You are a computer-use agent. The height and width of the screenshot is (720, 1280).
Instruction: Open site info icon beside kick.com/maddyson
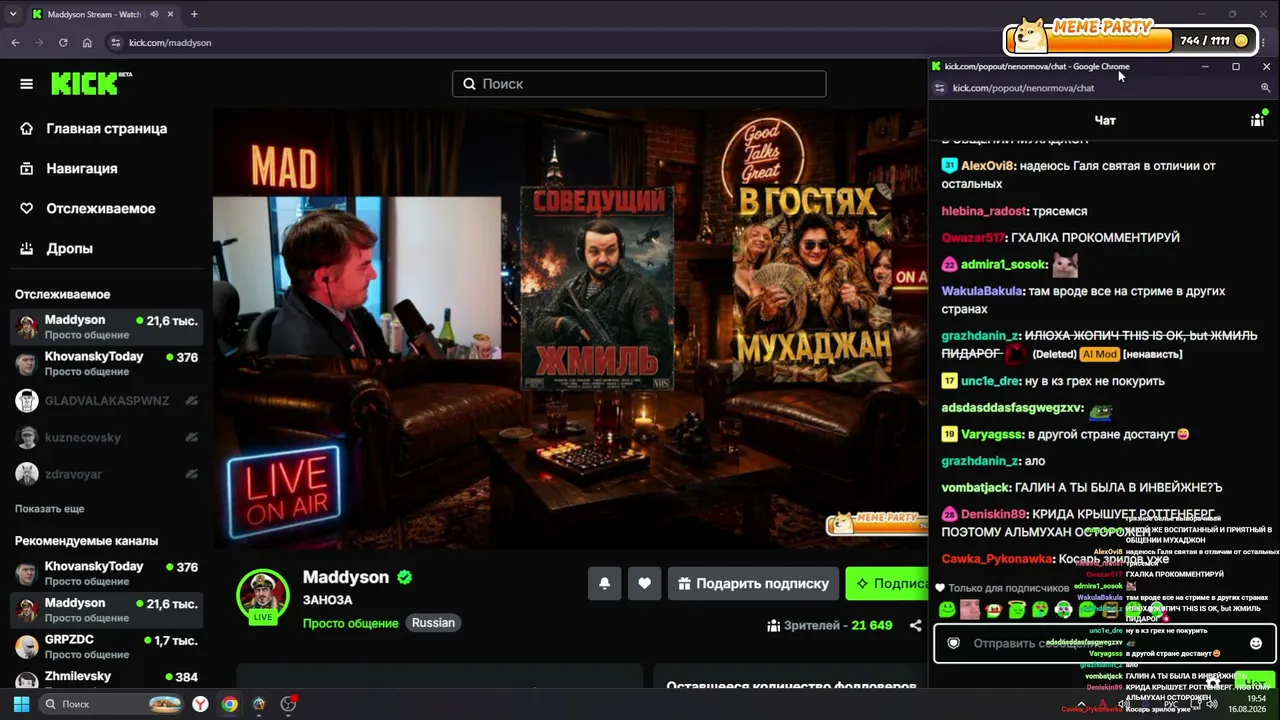pyautogui.click(x=116, y=43)
